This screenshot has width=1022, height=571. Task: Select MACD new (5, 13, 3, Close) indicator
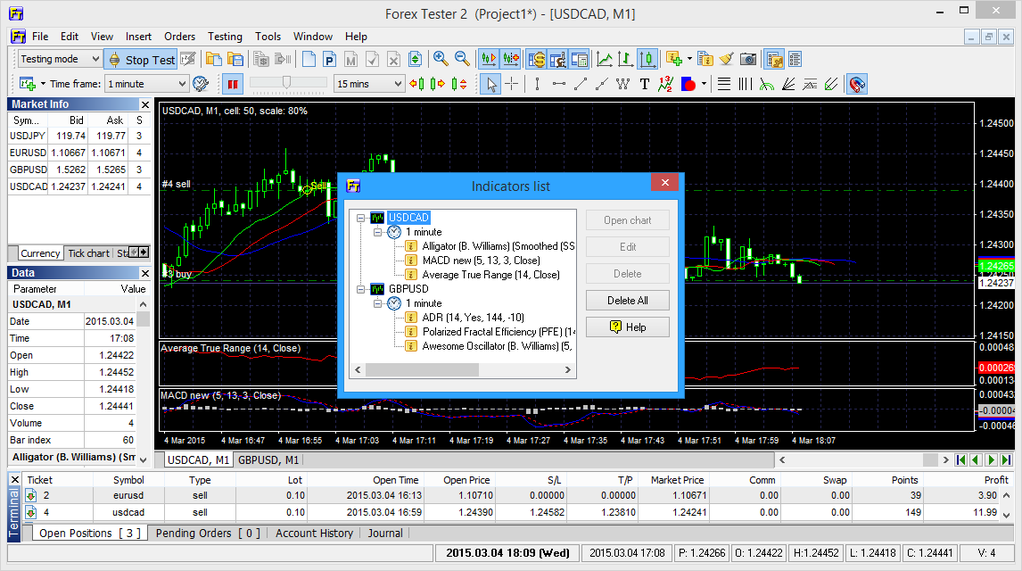481,261
